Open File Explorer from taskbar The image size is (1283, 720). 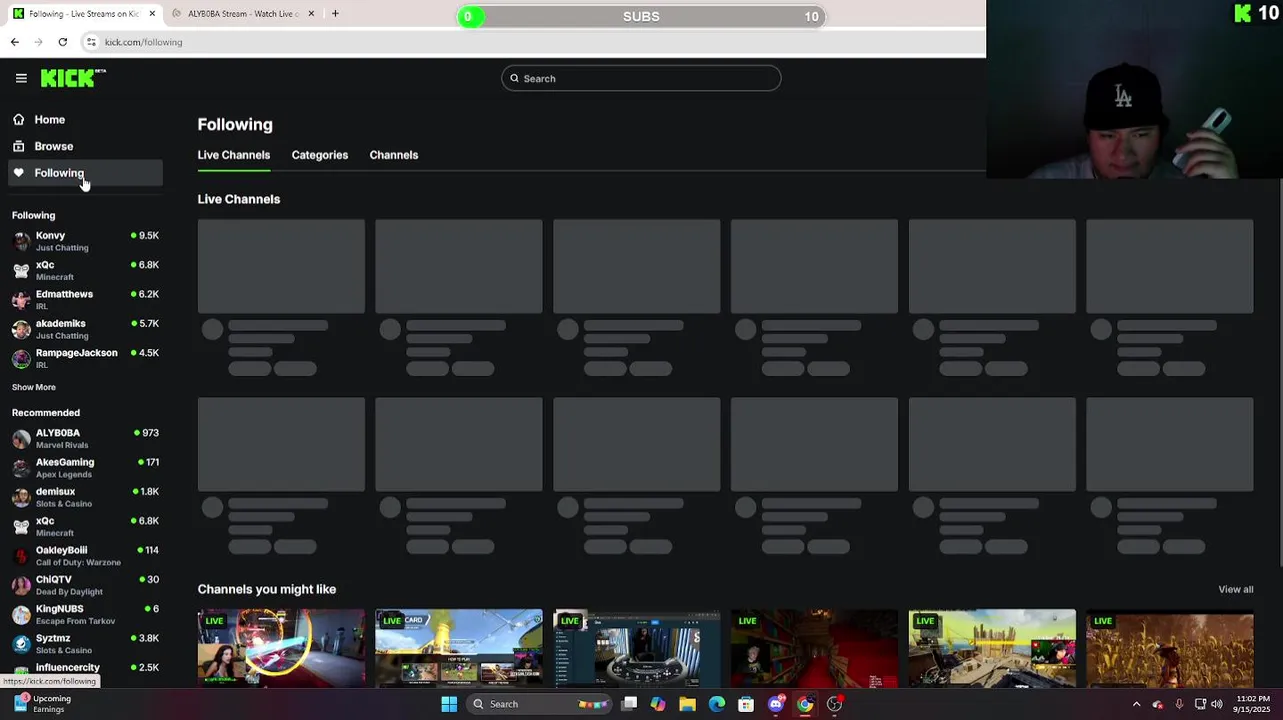(687, 704)
